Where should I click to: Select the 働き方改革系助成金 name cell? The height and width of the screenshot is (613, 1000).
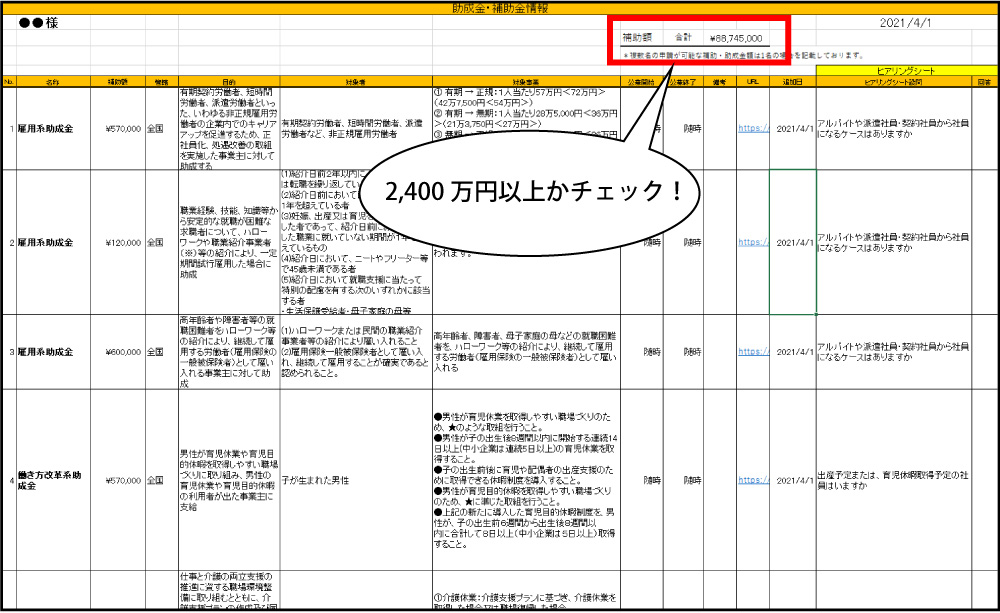click(x=53, y=480)
